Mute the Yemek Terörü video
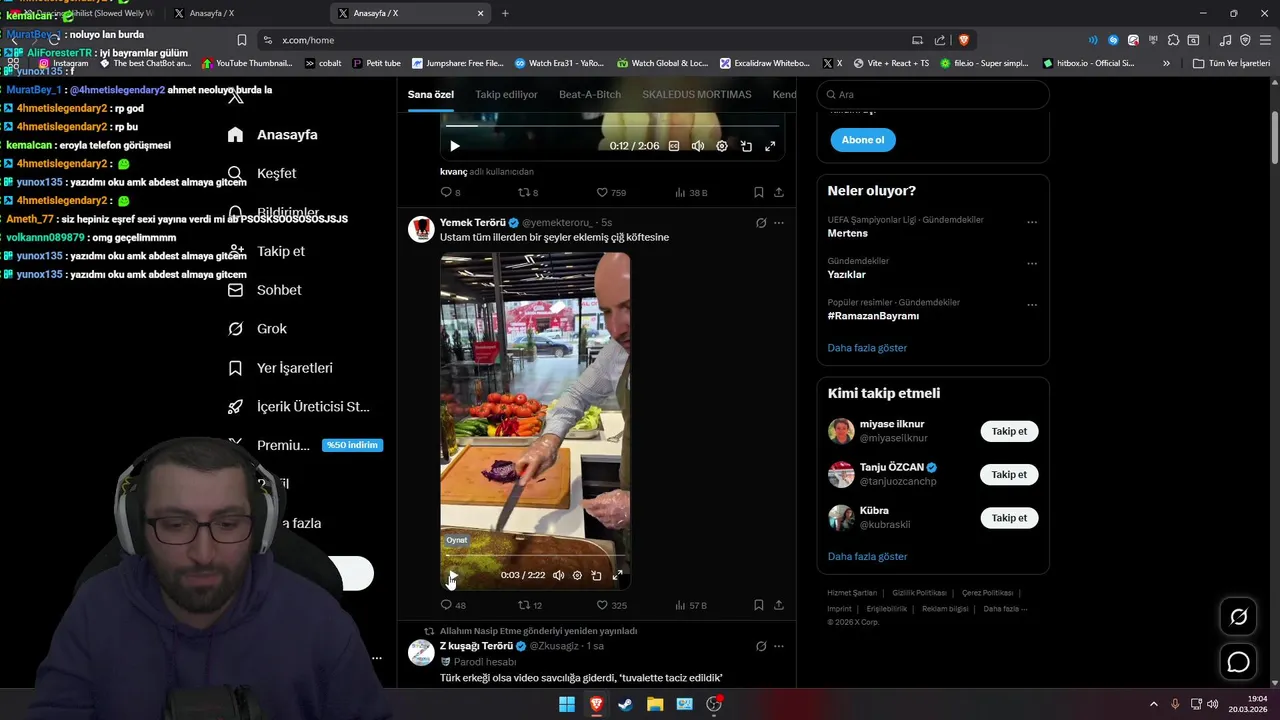The width and height of the screenshot is (1280, 720). (x=558, y=576)
